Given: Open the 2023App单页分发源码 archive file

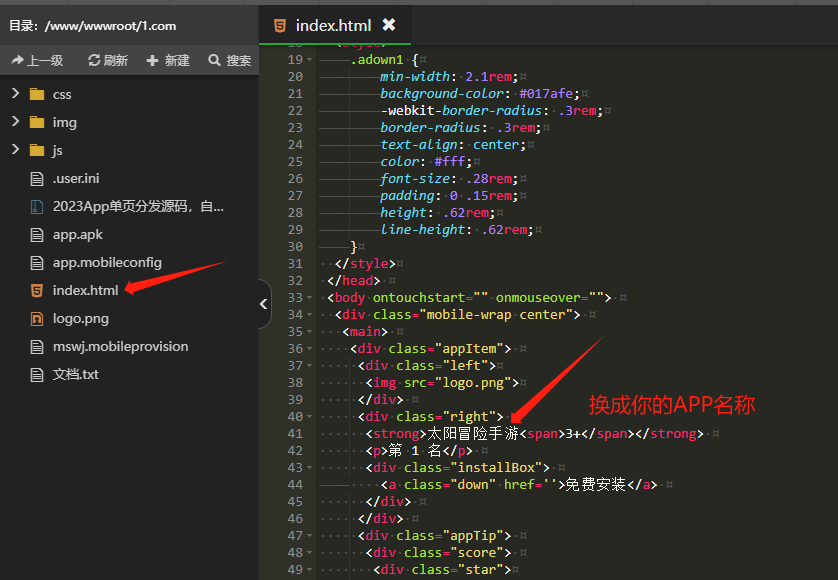Looking at the screenshot, I should (x=138, y=206).
